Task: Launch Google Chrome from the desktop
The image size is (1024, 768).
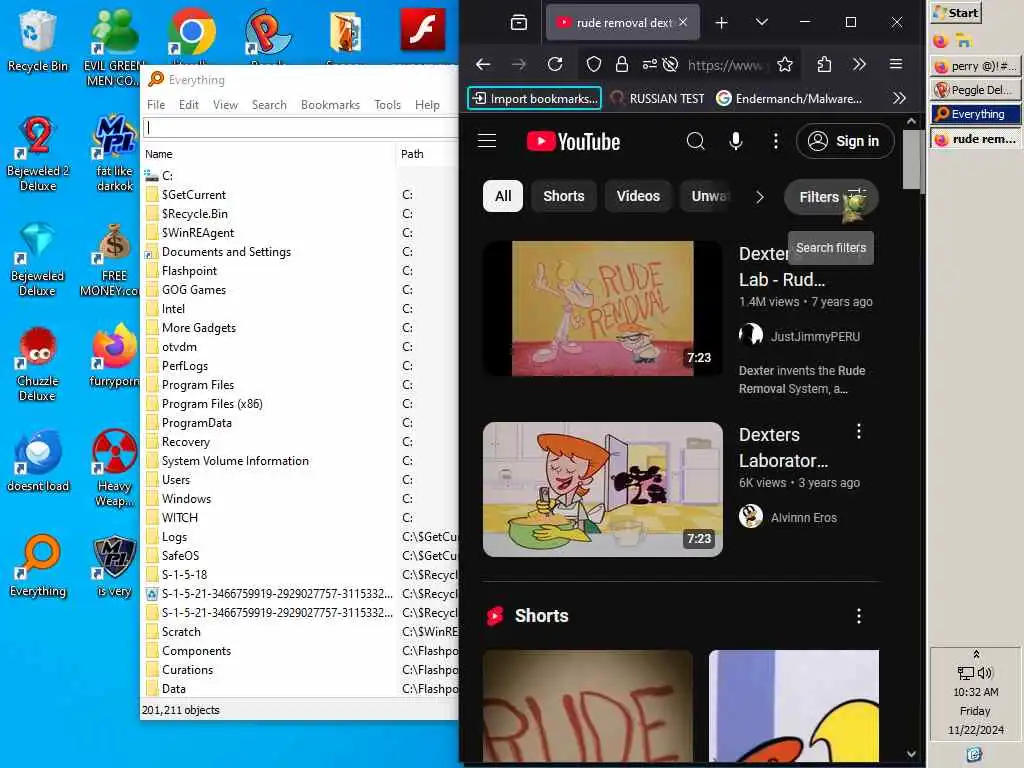Action: [x=191, y=31]
